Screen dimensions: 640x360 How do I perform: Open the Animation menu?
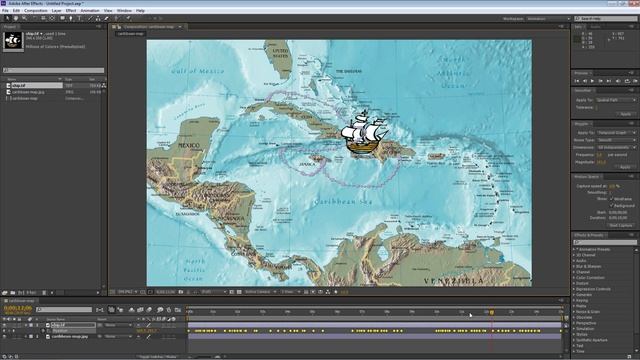[x=90, y=11]
